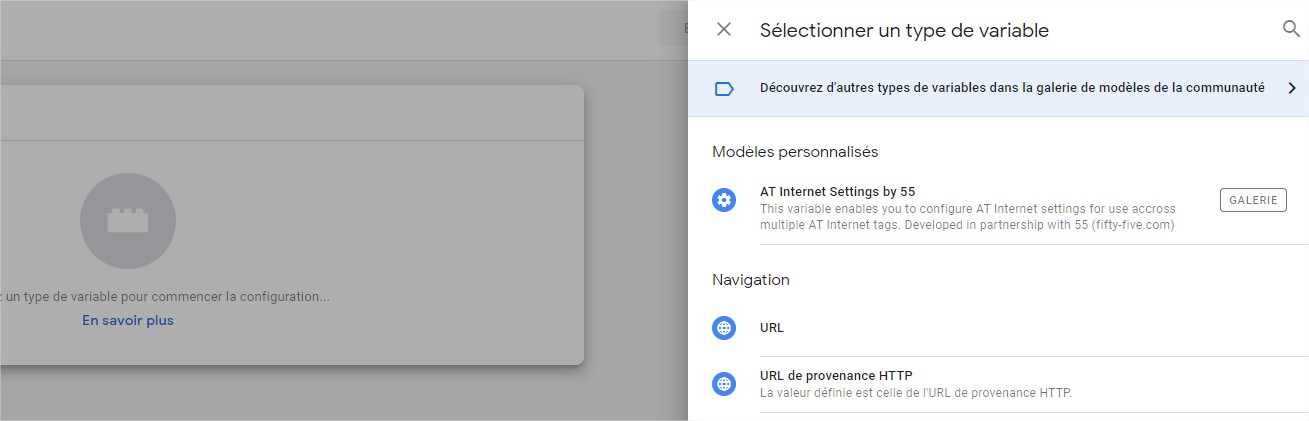Choose the URL variable type
Image resolution: width=1309 pixels, height=421 pixels.
click(x=772, y=328)
